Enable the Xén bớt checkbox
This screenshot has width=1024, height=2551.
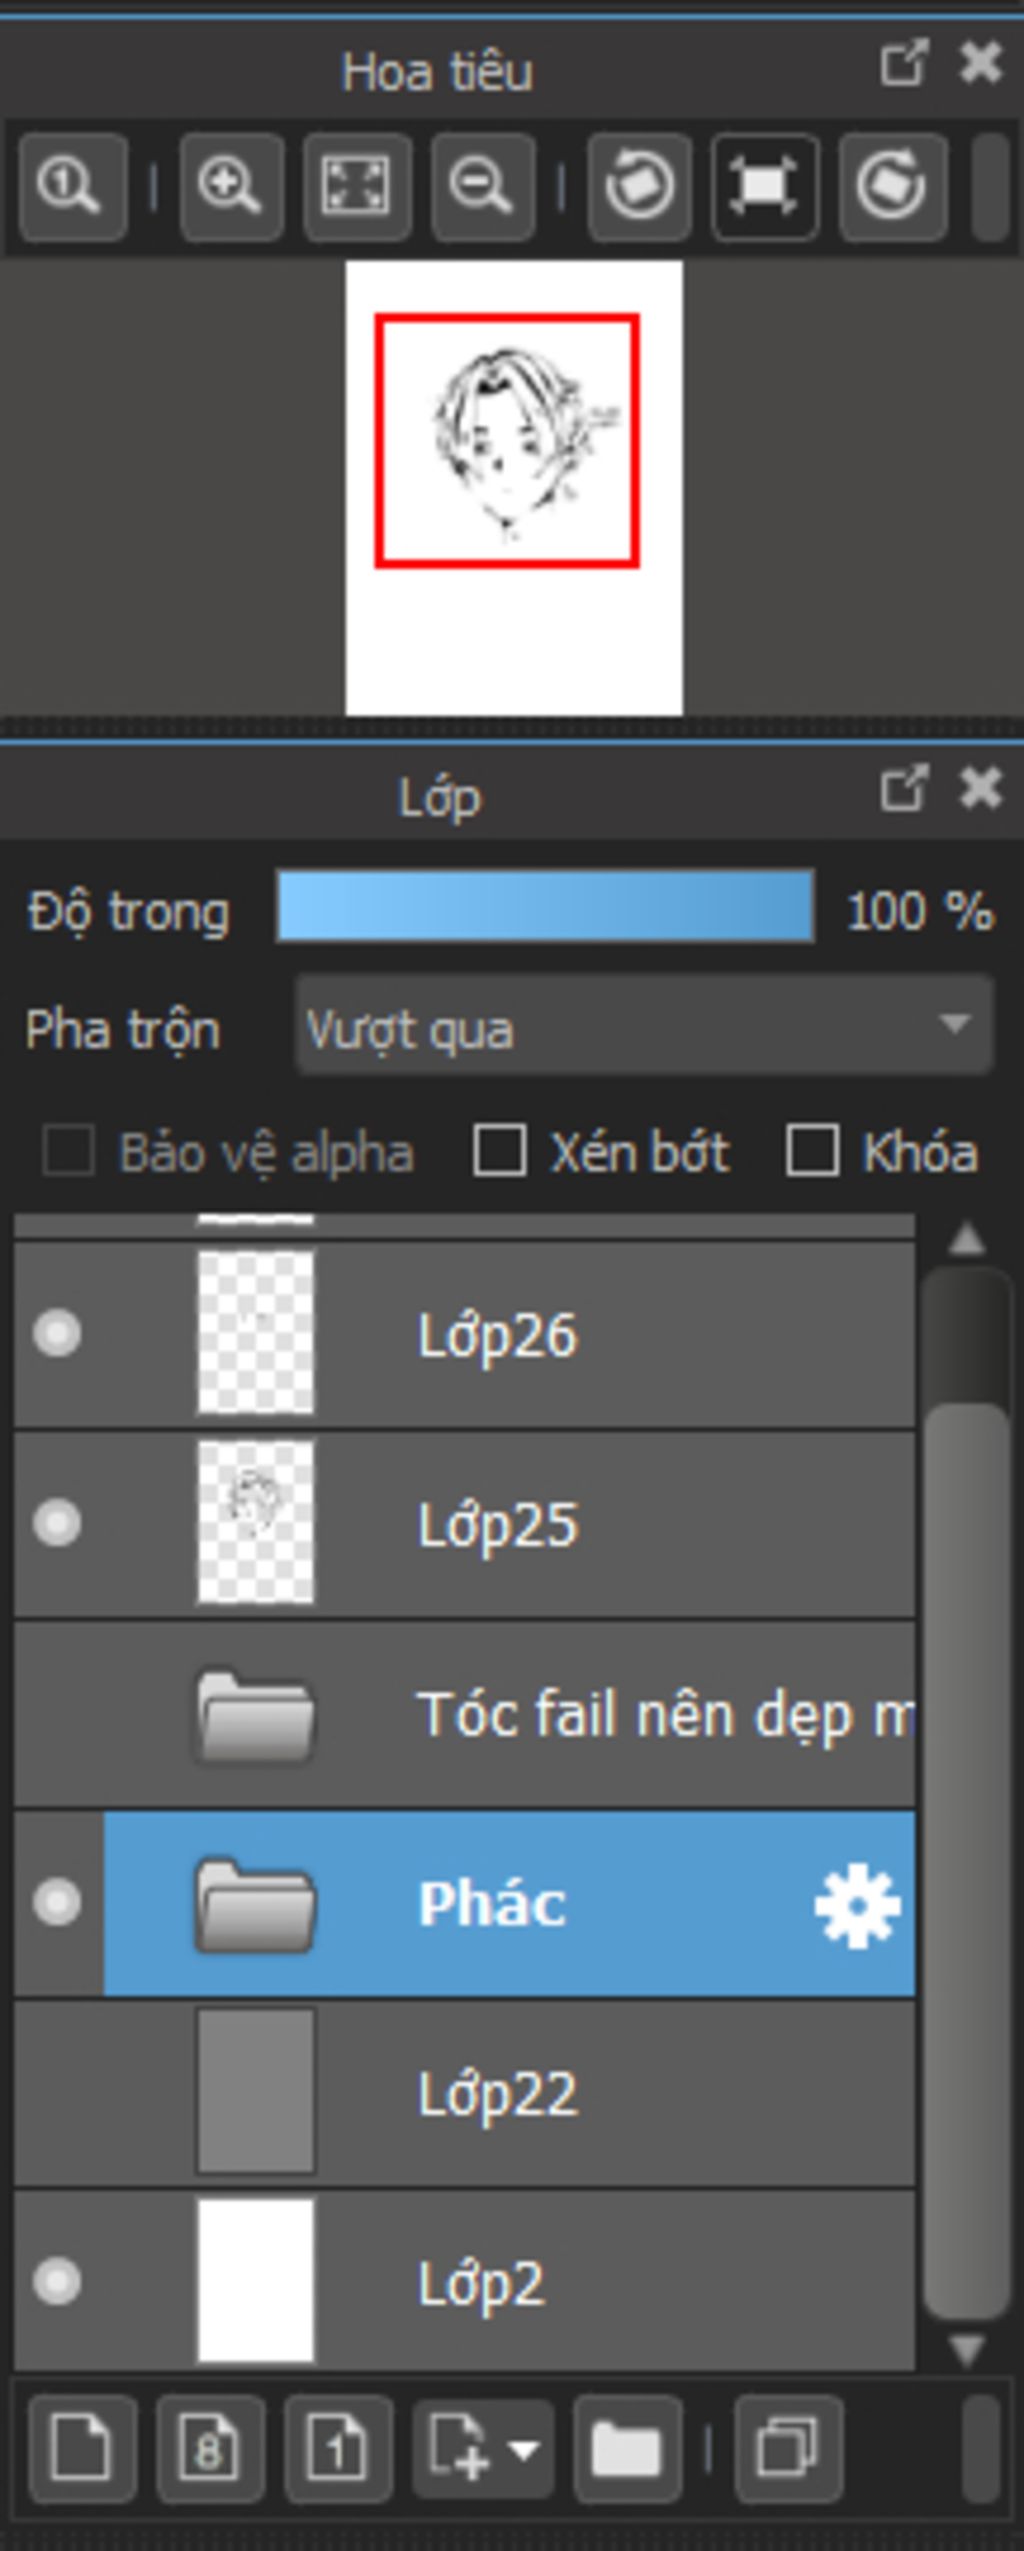point(499,1150)
